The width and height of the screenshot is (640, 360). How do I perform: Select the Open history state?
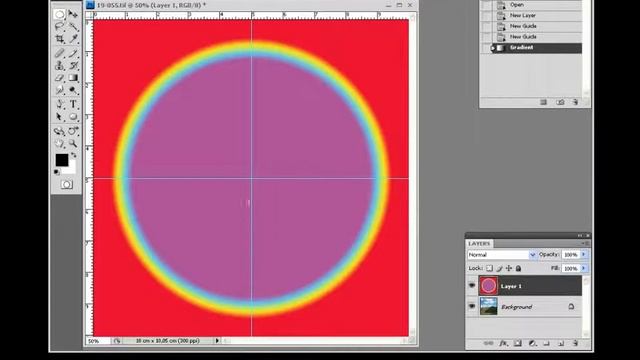[x=537, y=5]
